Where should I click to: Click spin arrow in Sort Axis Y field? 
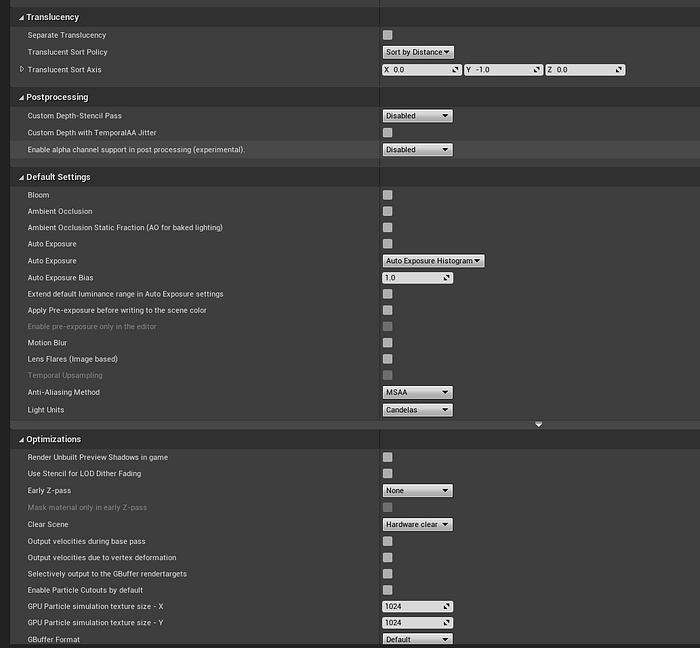537,70
